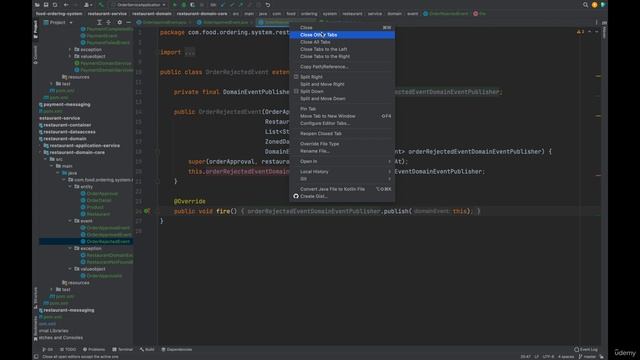Choose Rename File
This screenshot has height=360, width=640.
(x=342, y=151)
